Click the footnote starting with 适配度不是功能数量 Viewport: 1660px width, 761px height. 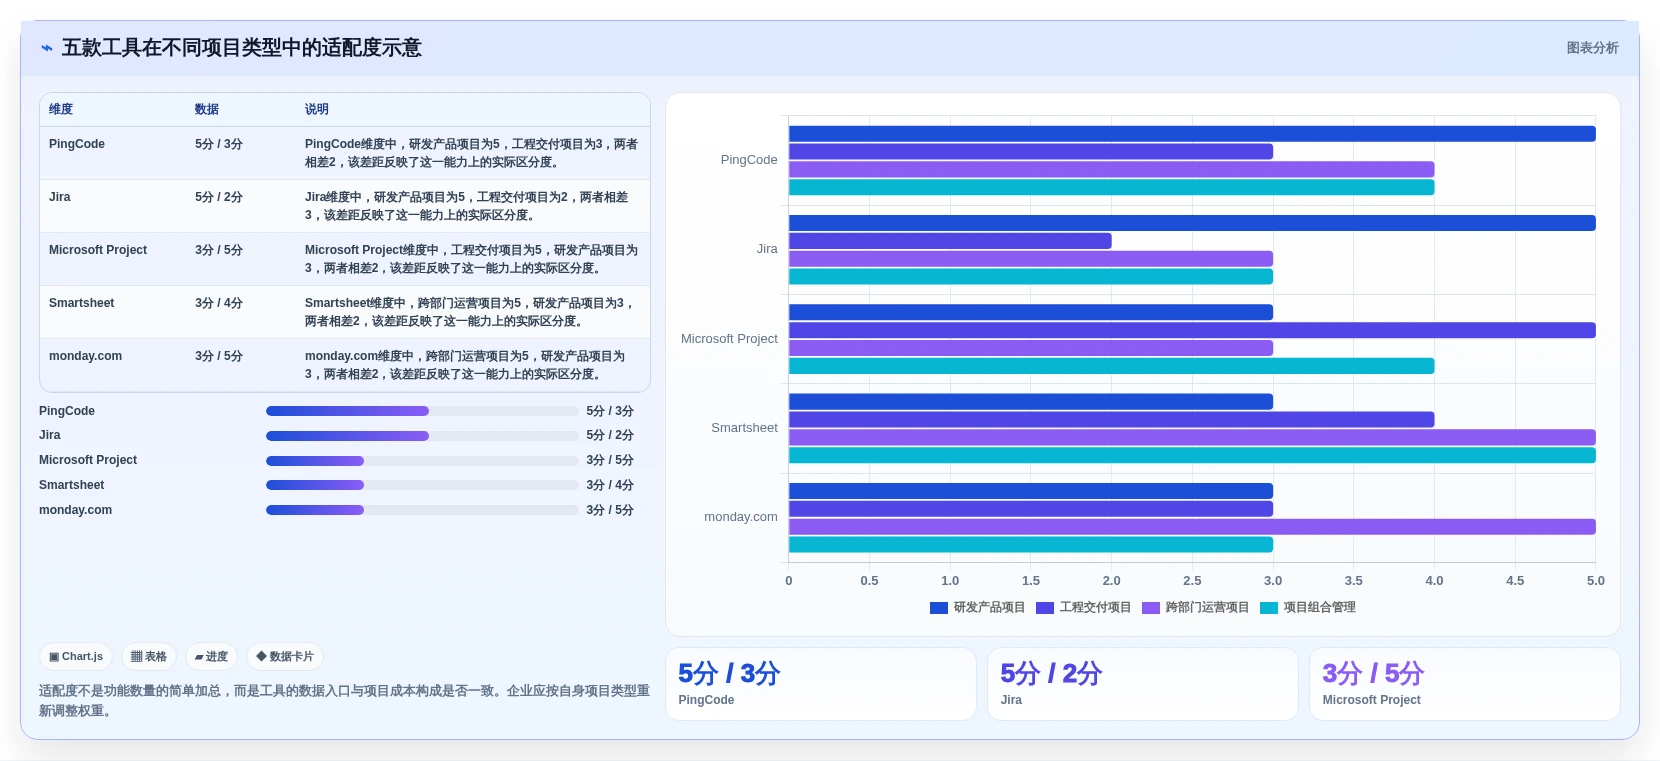344,701
